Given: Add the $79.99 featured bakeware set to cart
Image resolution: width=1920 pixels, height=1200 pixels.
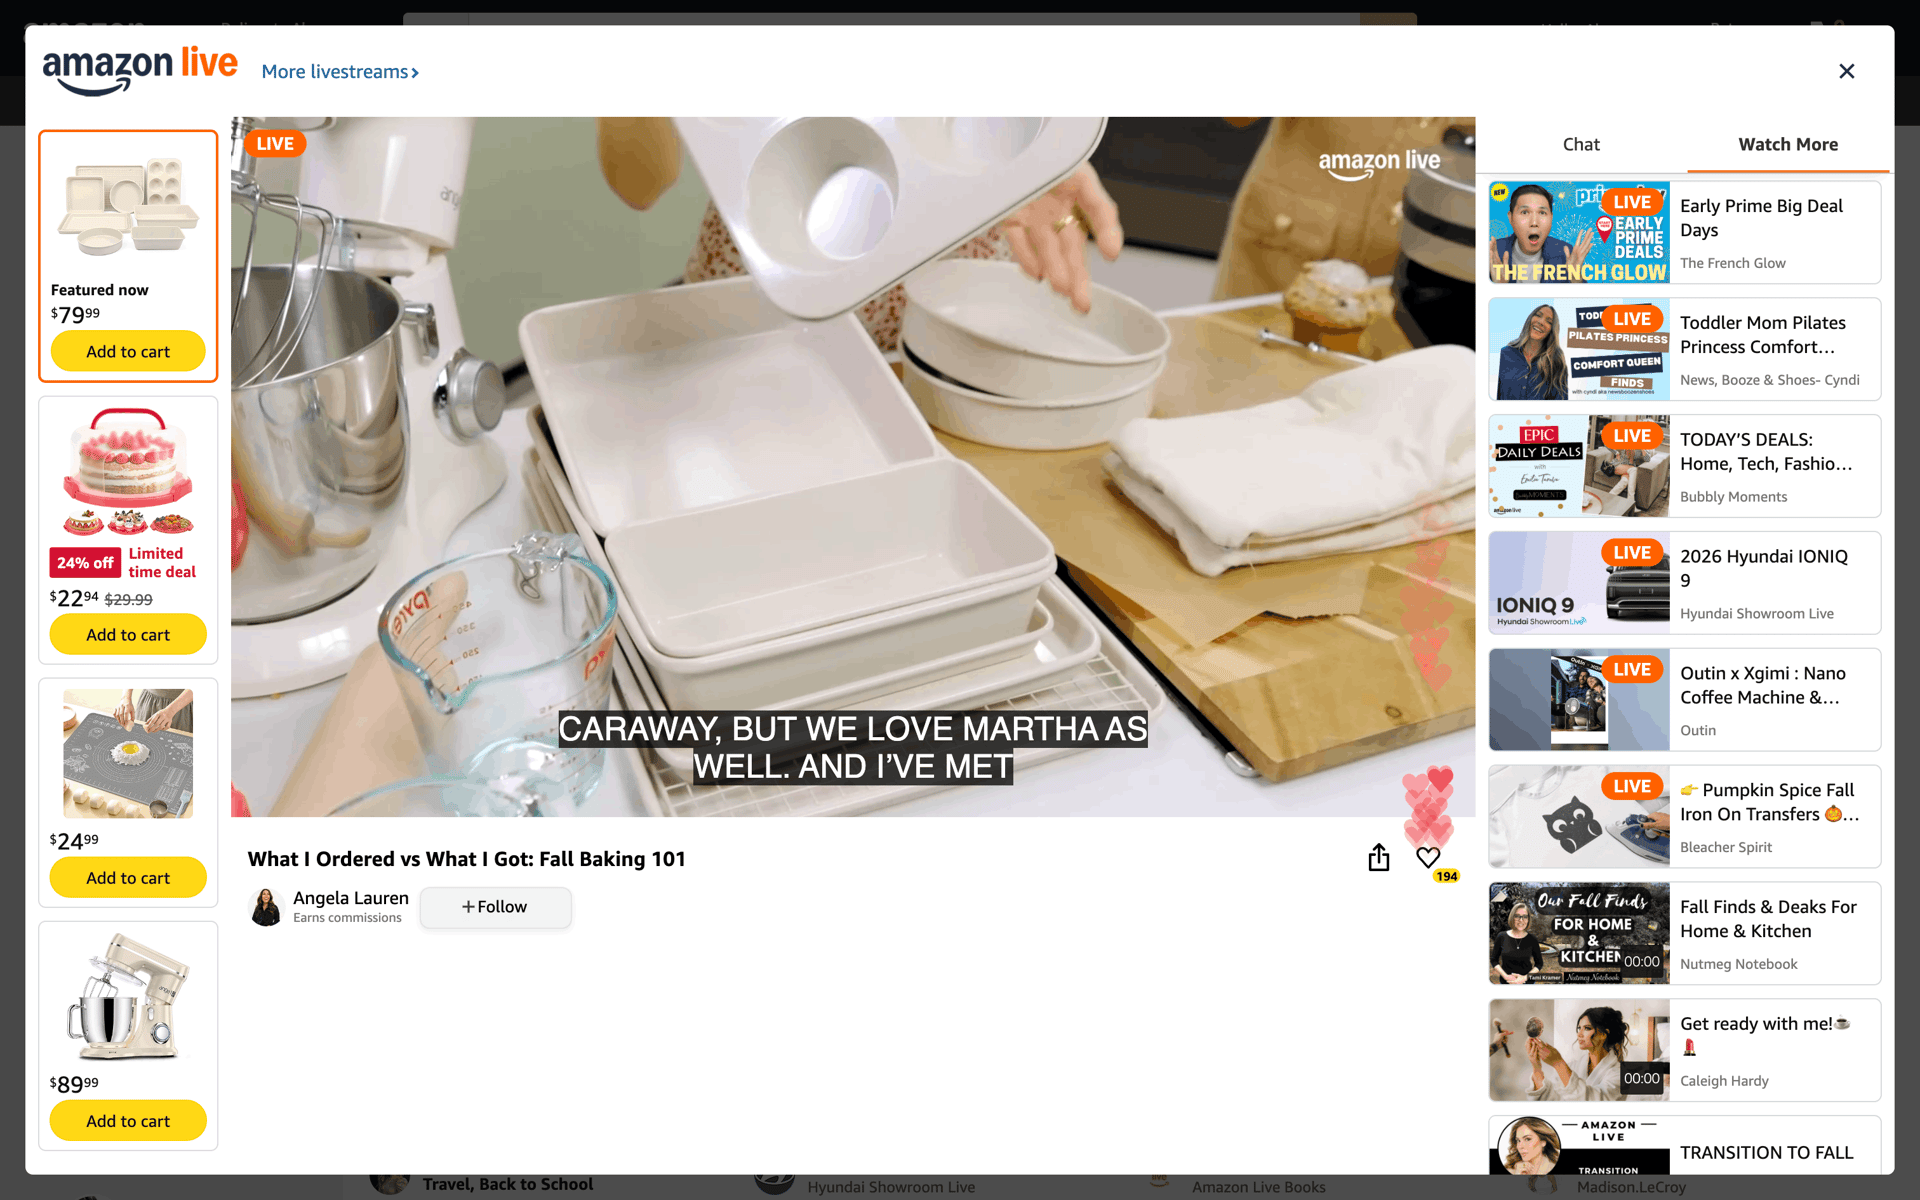Looking at the screenshot, I should tap(128, 351).
